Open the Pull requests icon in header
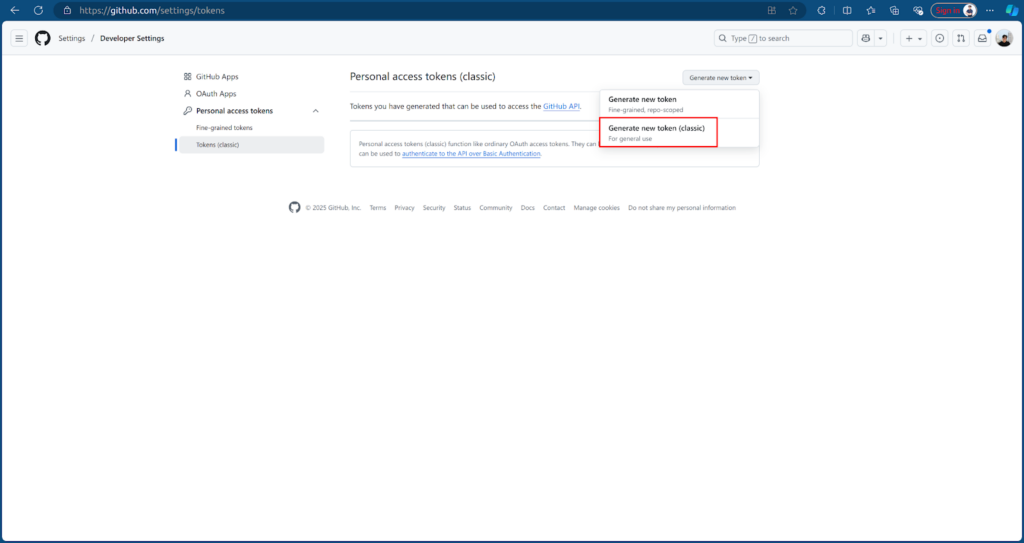1024x543 pixels. tap(961, 38)
